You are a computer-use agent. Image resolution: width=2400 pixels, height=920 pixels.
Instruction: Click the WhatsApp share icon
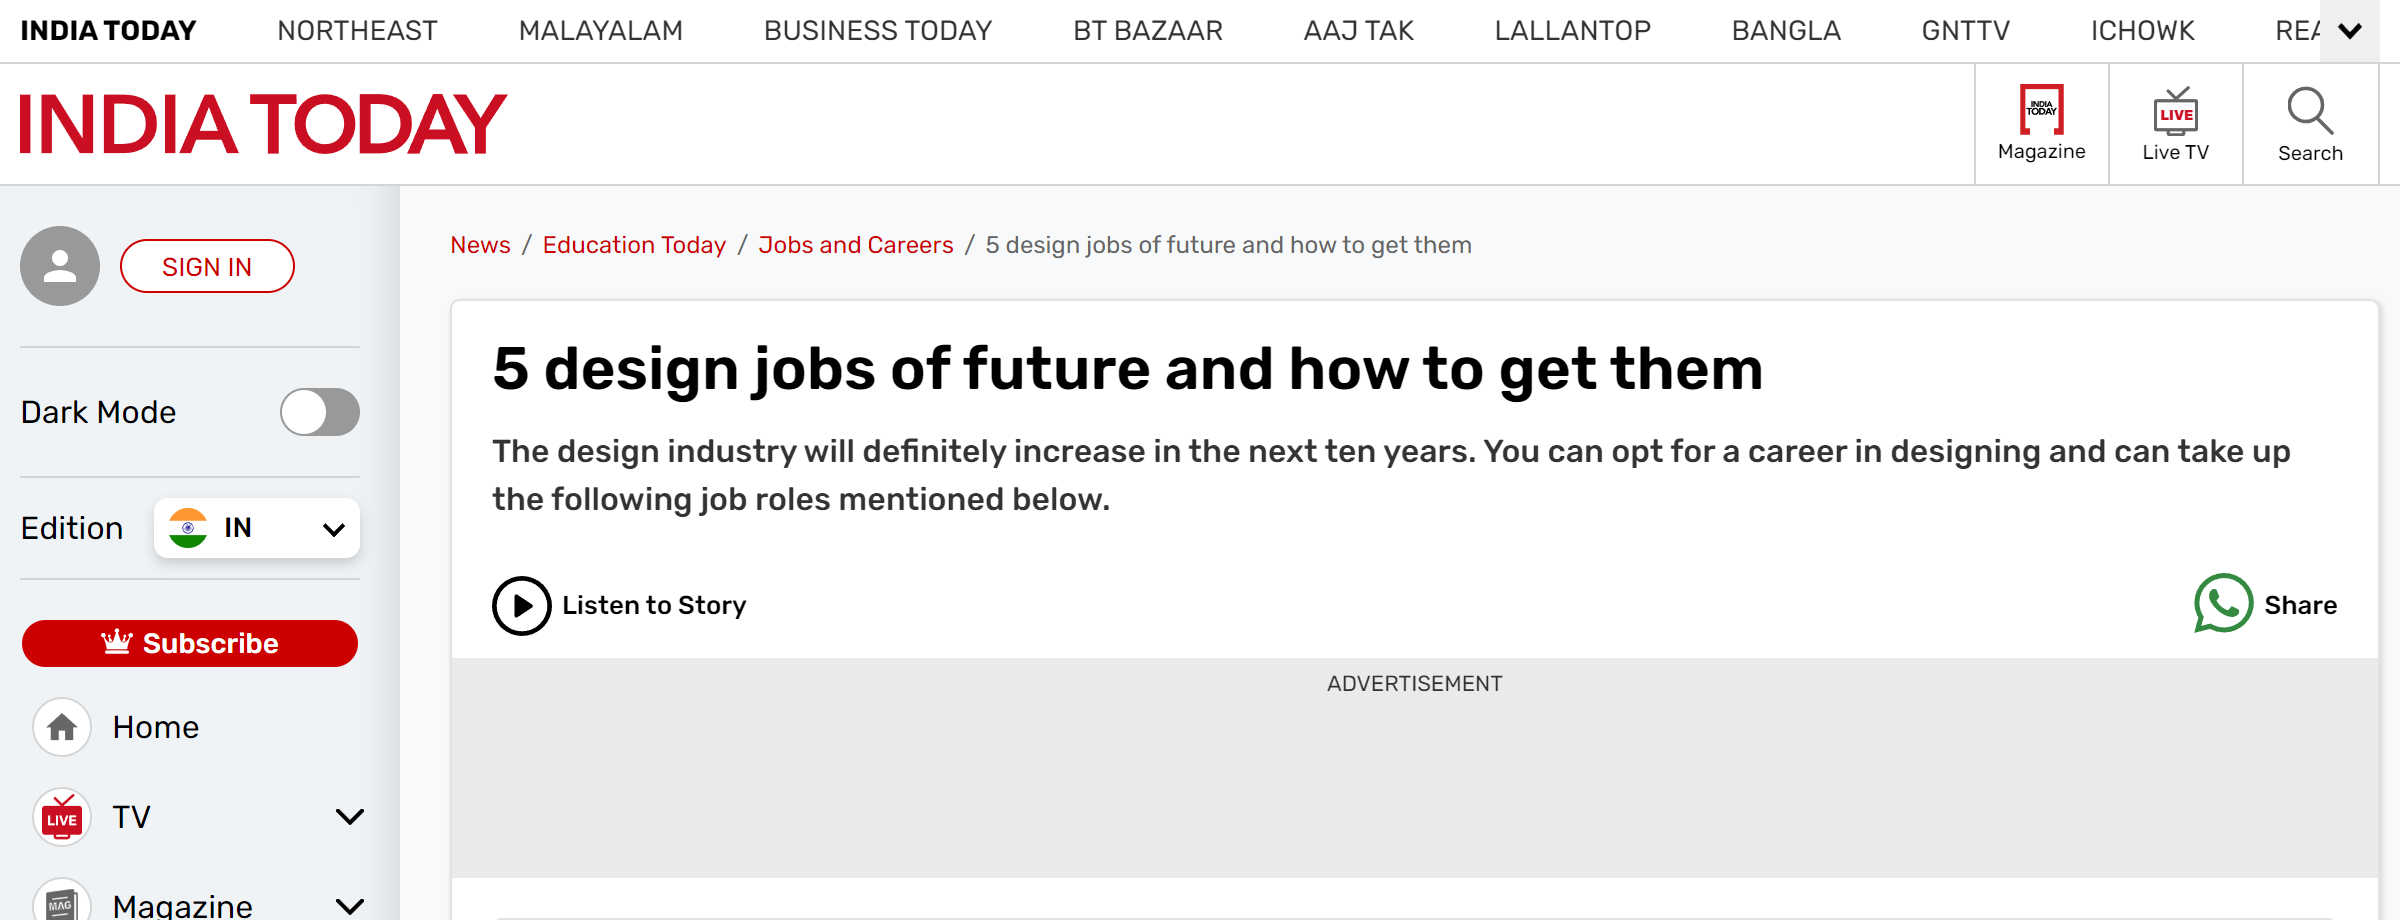click(x=2223, y=604)
